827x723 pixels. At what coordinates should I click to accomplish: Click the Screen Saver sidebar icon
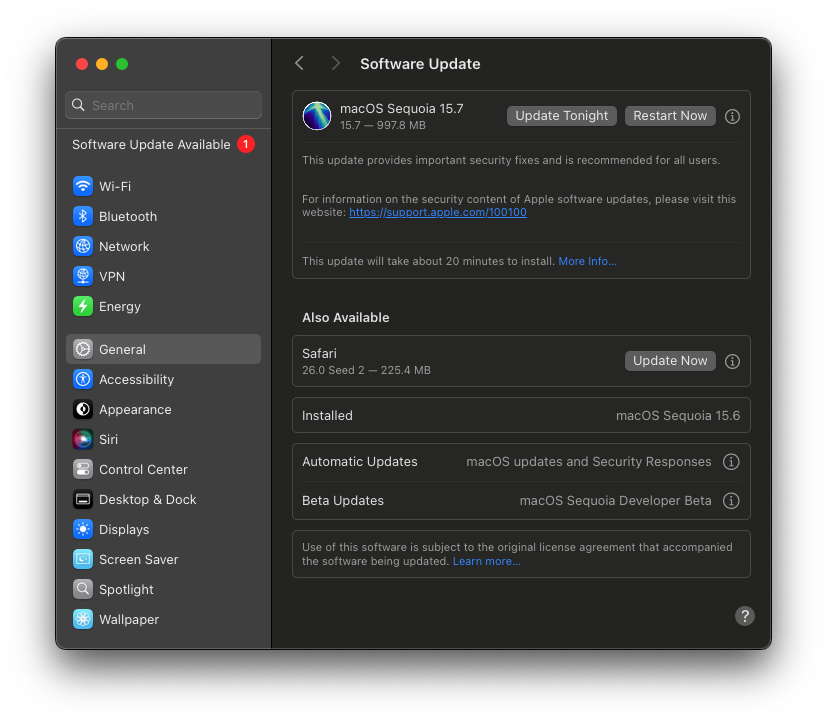[x=83, y=560]
